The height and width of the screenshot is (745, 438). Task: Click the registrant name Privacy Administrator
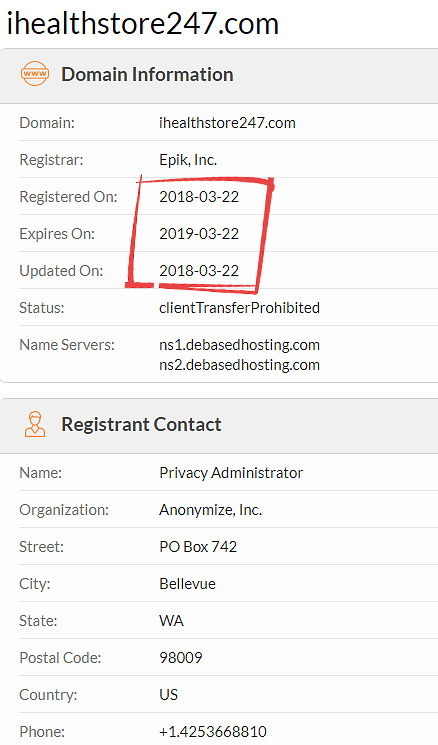231,473
